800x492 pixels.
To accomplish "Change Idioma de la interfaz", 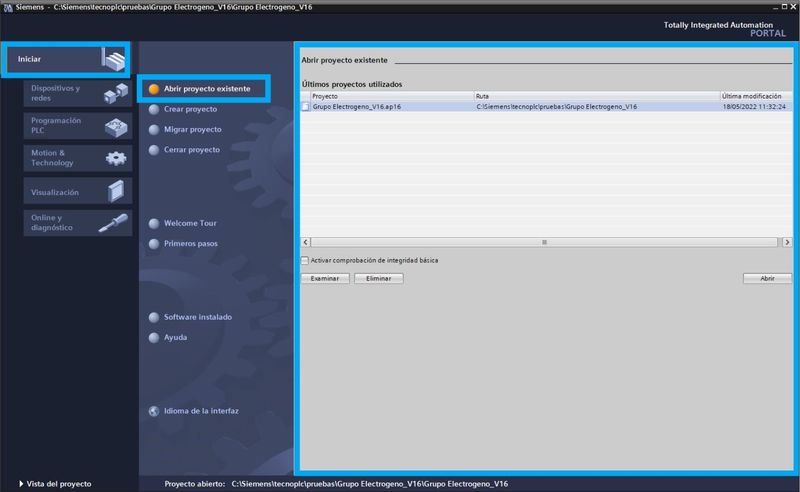I will pos(201,411).
